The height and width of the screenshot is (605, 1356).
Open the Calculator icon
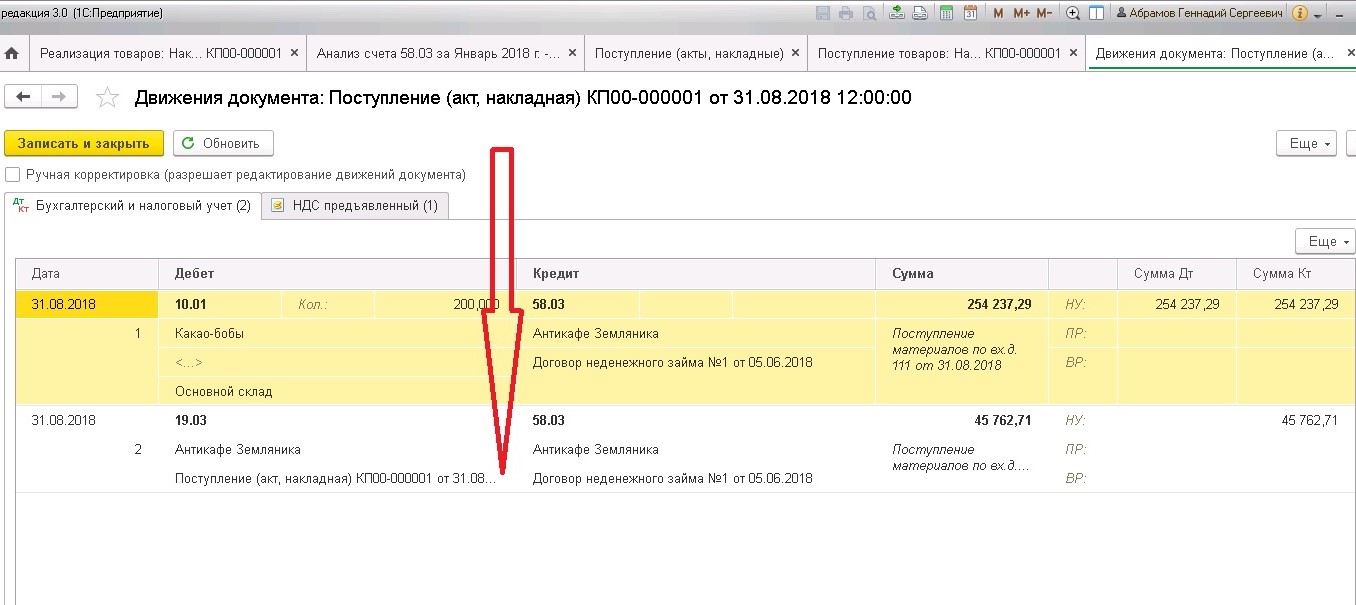(946, 14)
